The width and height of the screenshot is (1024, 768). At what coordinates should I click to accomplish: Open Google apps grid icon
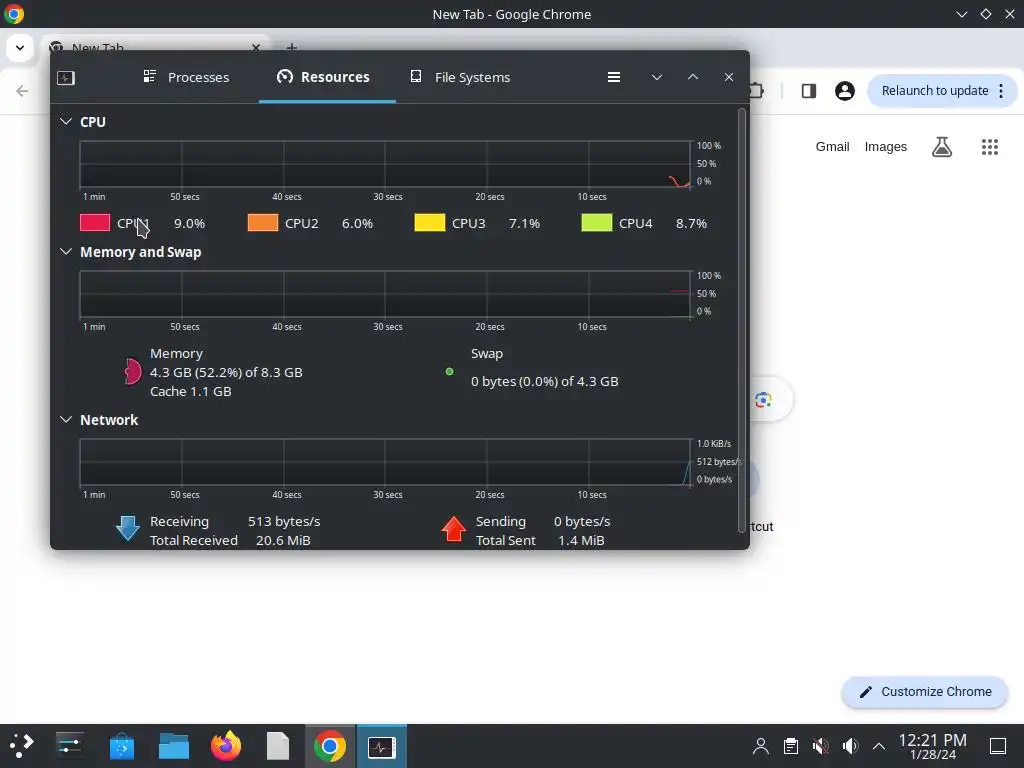coord(990,147)
